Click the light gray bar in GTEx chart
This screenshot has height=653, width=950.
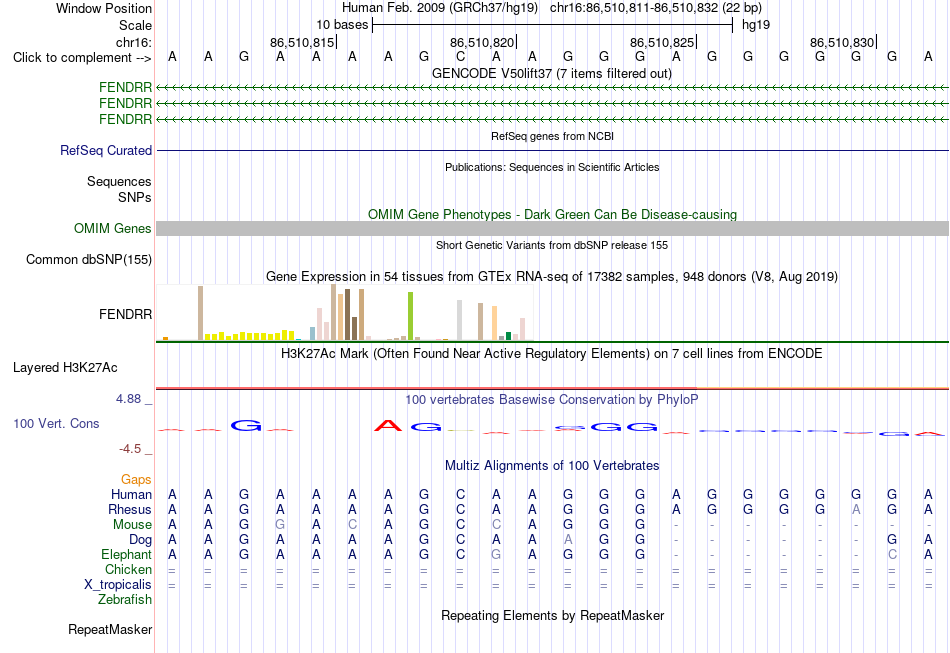click(460, 320)
